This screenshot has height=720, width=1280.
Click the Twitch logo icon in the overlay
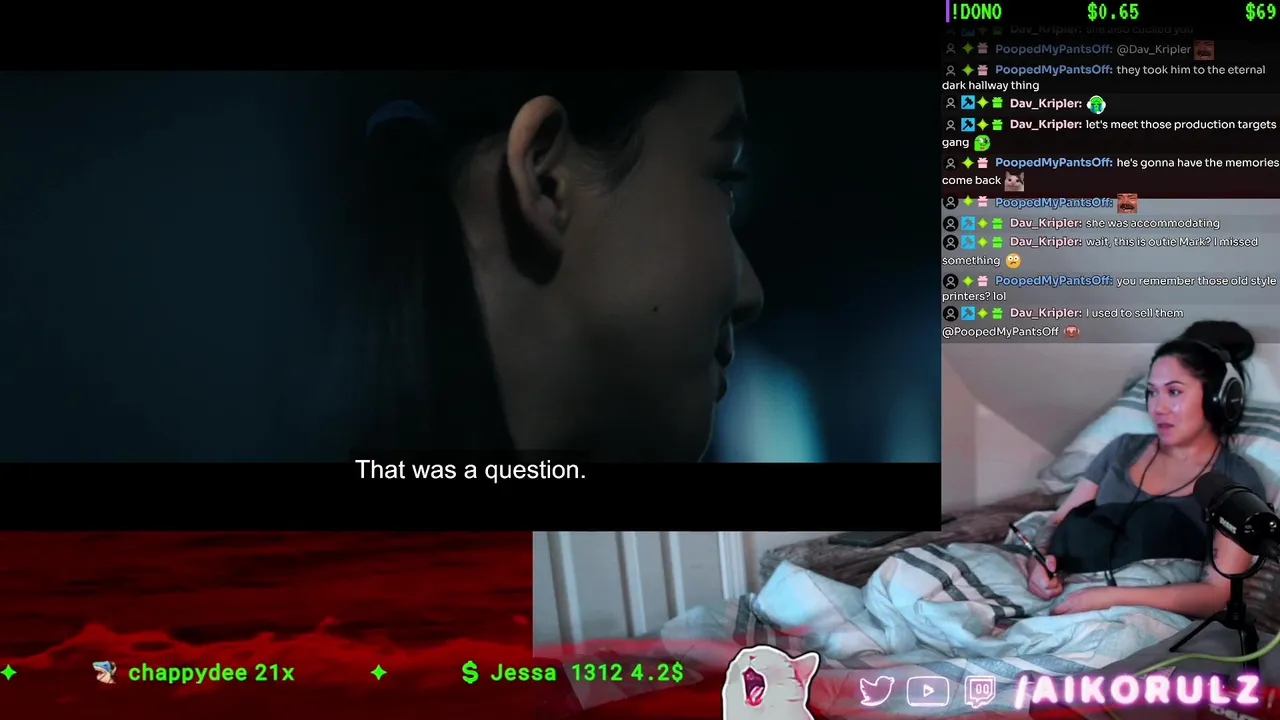point(980,691)
